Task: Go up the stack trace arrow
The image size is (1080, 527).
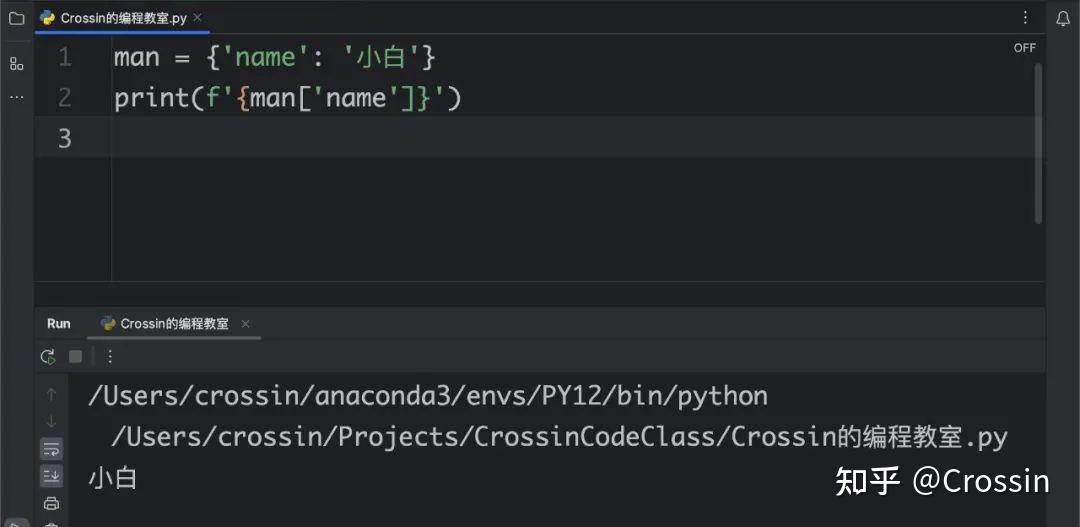Action: (x=51, y=395)
